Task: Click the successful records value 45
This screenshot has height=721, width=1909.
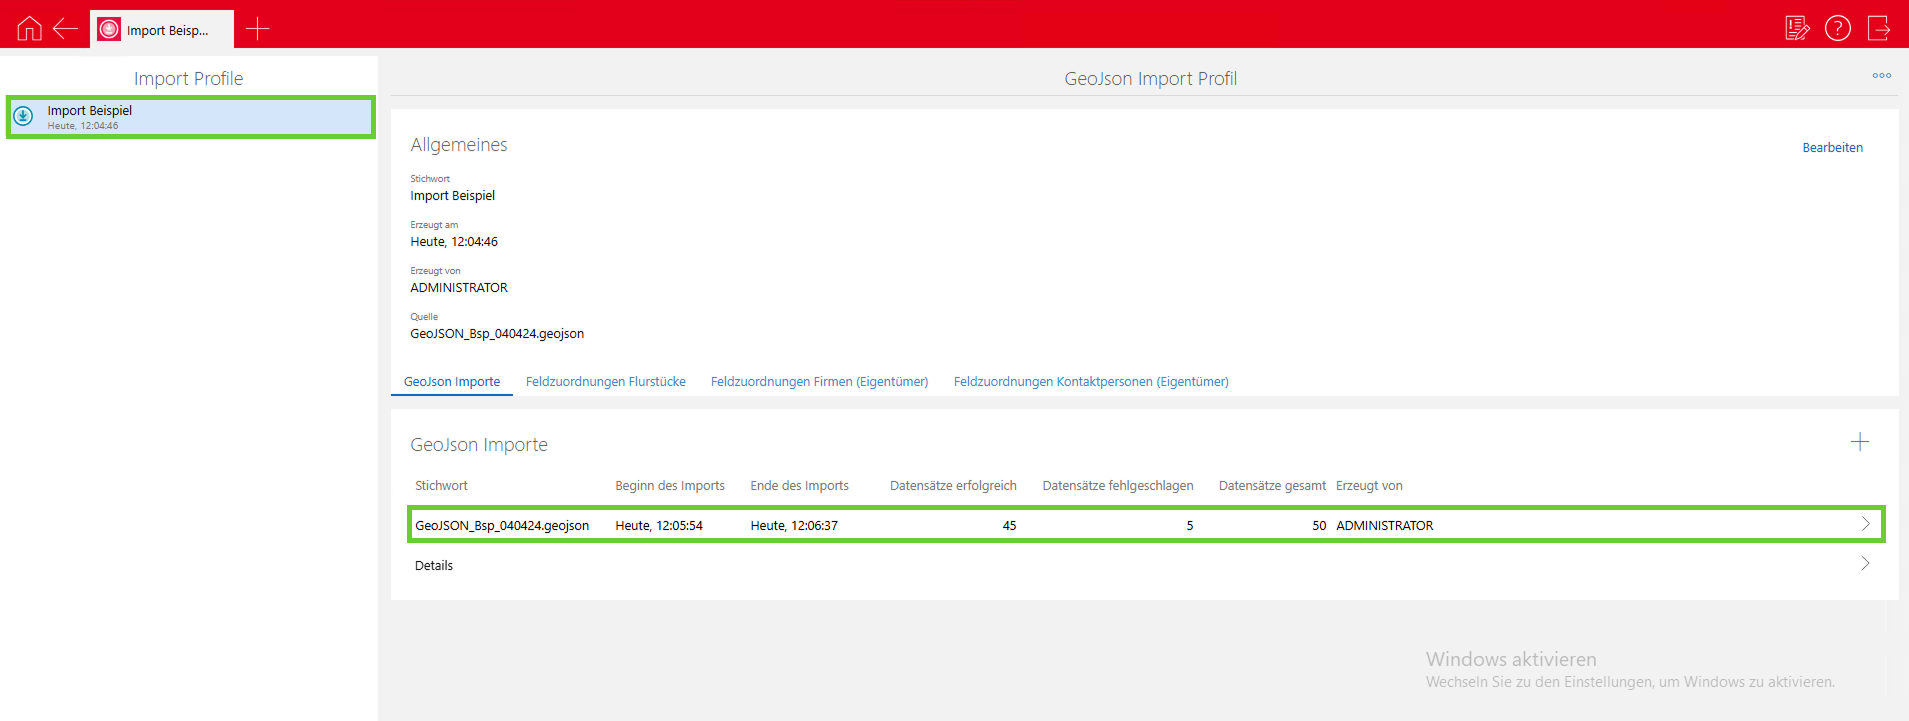Action: (1009, 526)
